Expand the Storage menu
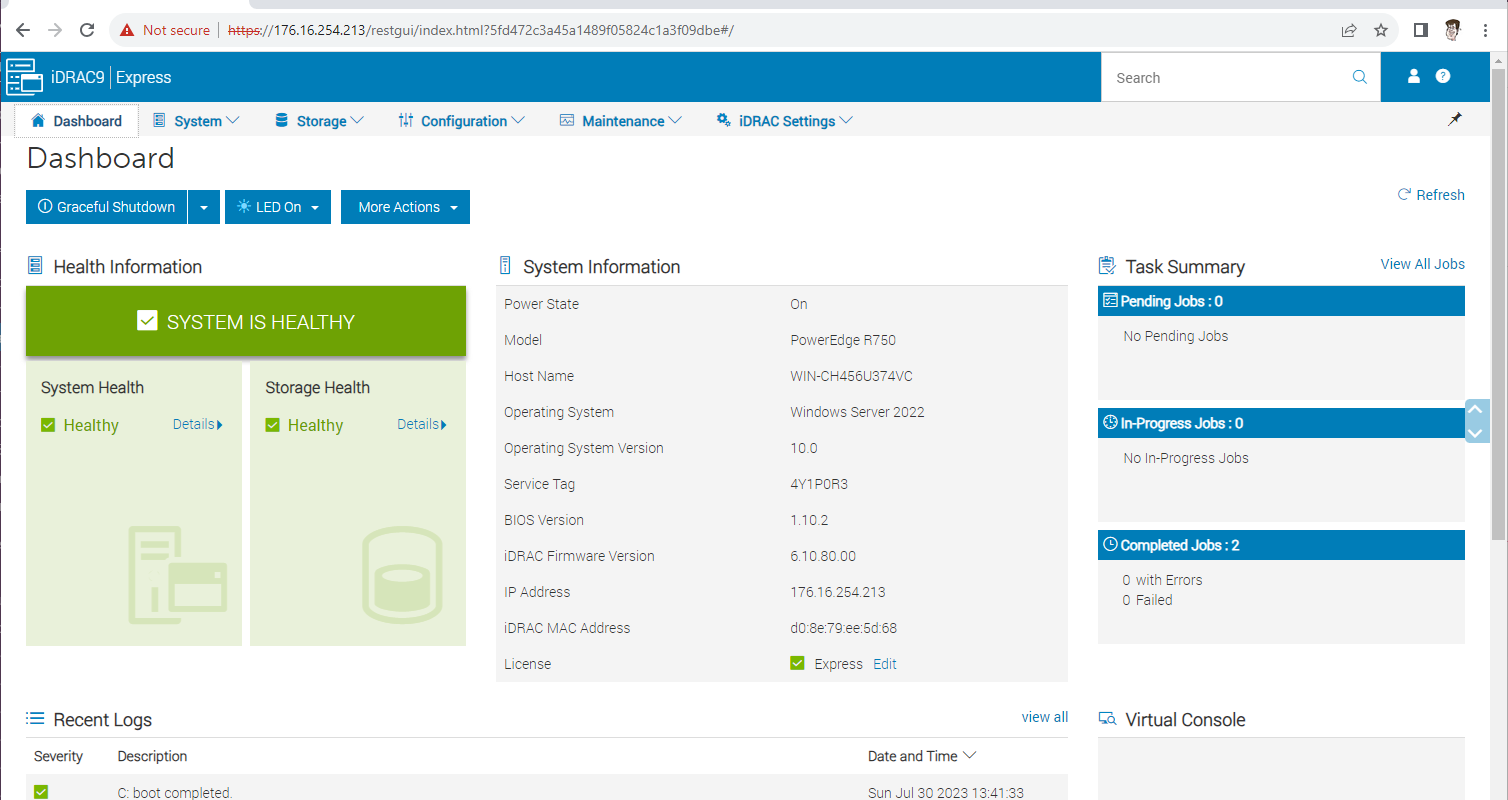 [319, 120]
